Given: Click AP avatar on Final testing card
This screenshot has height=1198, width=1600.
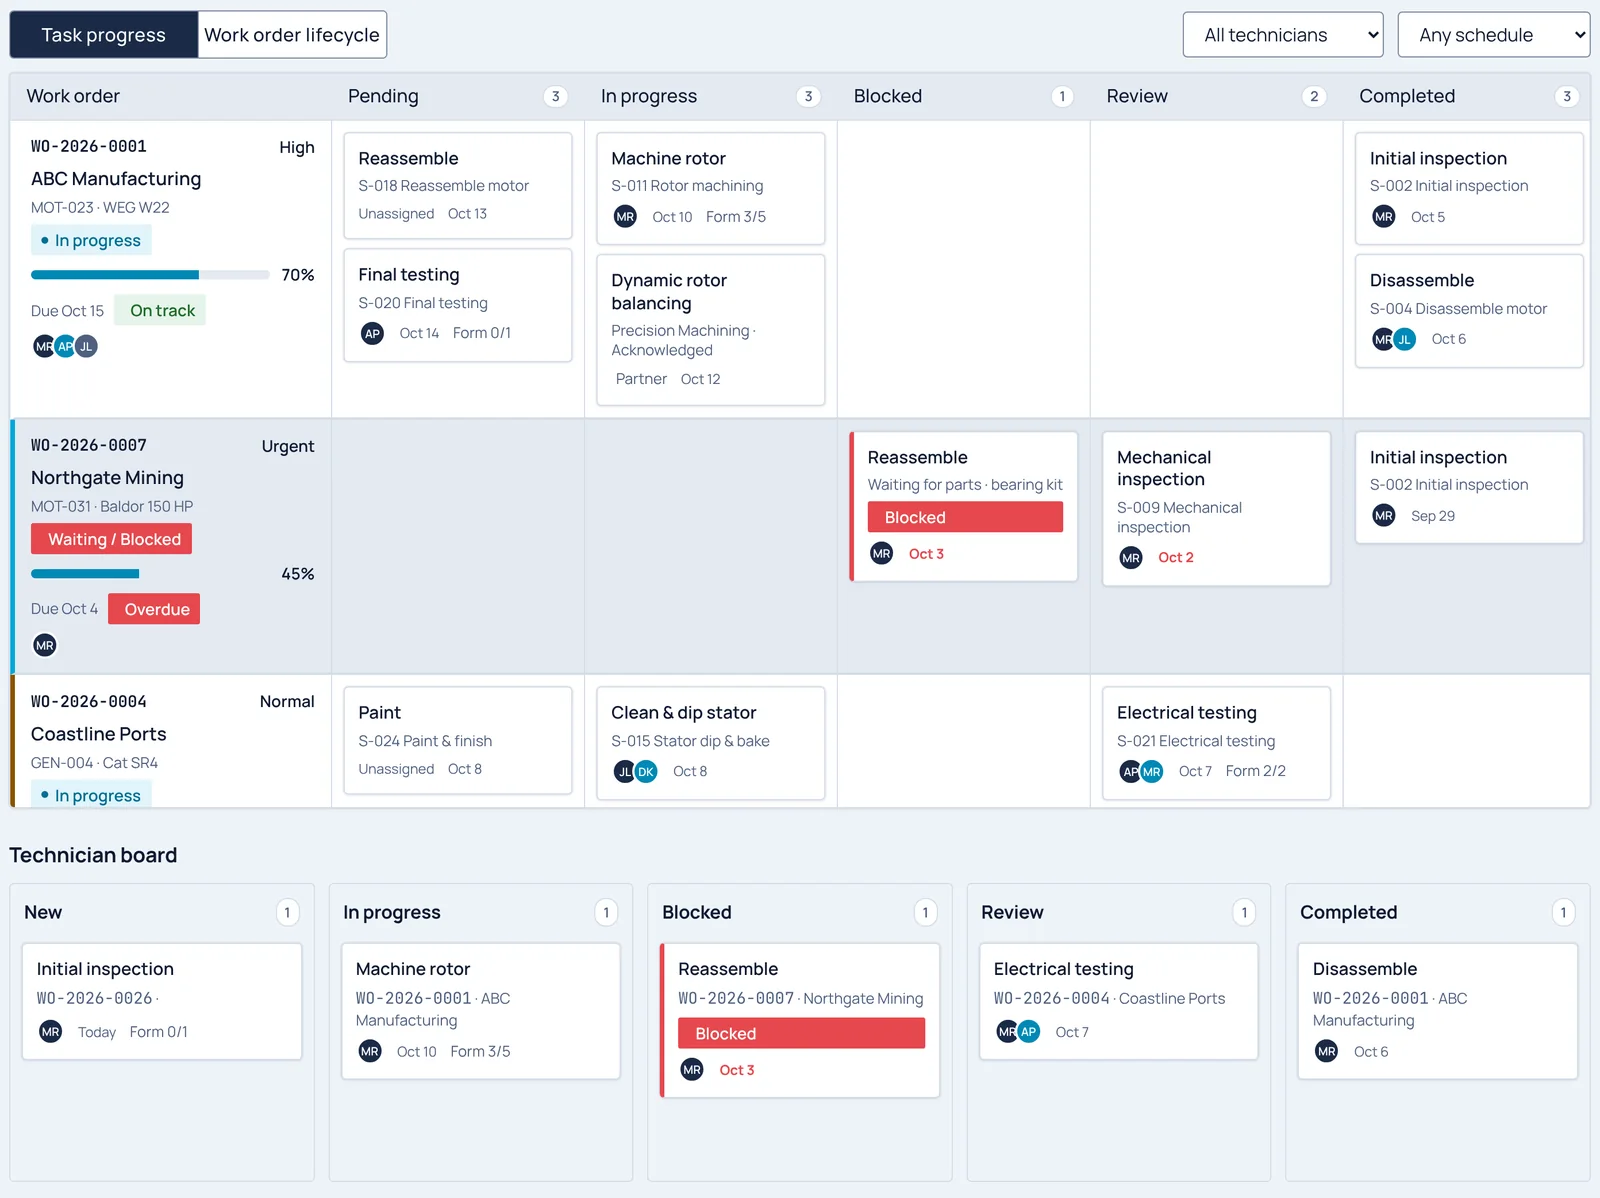Looking at the screenshot, I should click(x=372, y=333).
